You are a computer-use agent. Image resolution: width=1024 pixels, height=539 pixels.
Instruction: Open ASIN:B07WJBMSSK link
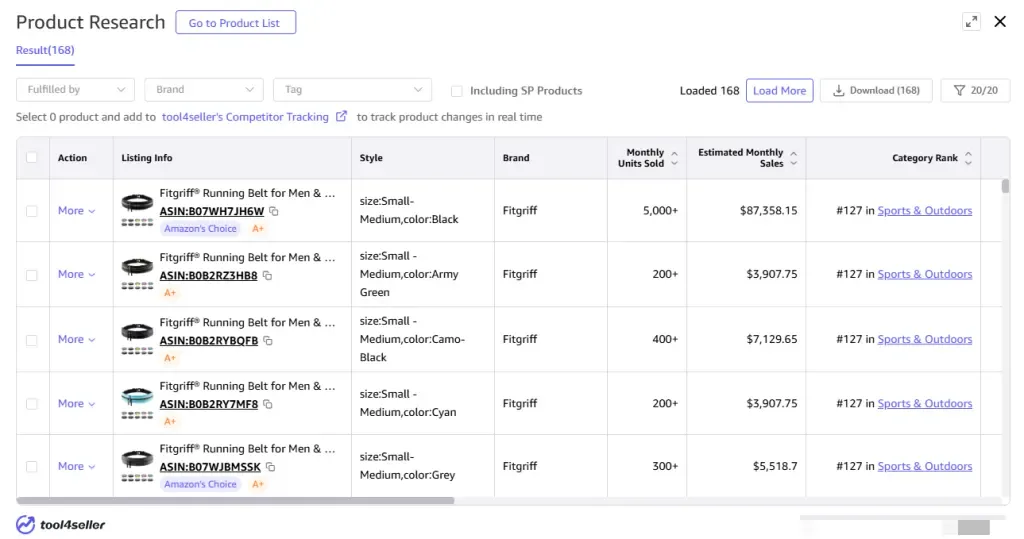click(x=210, y=467)
